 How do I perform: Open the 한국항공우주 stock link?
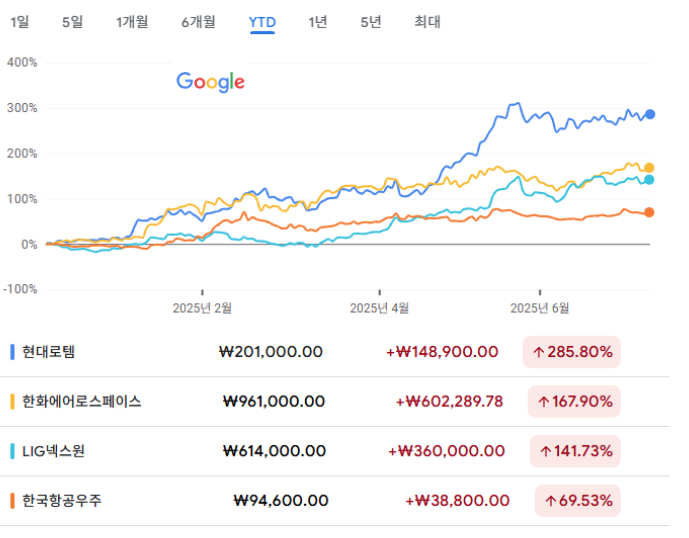62,501
